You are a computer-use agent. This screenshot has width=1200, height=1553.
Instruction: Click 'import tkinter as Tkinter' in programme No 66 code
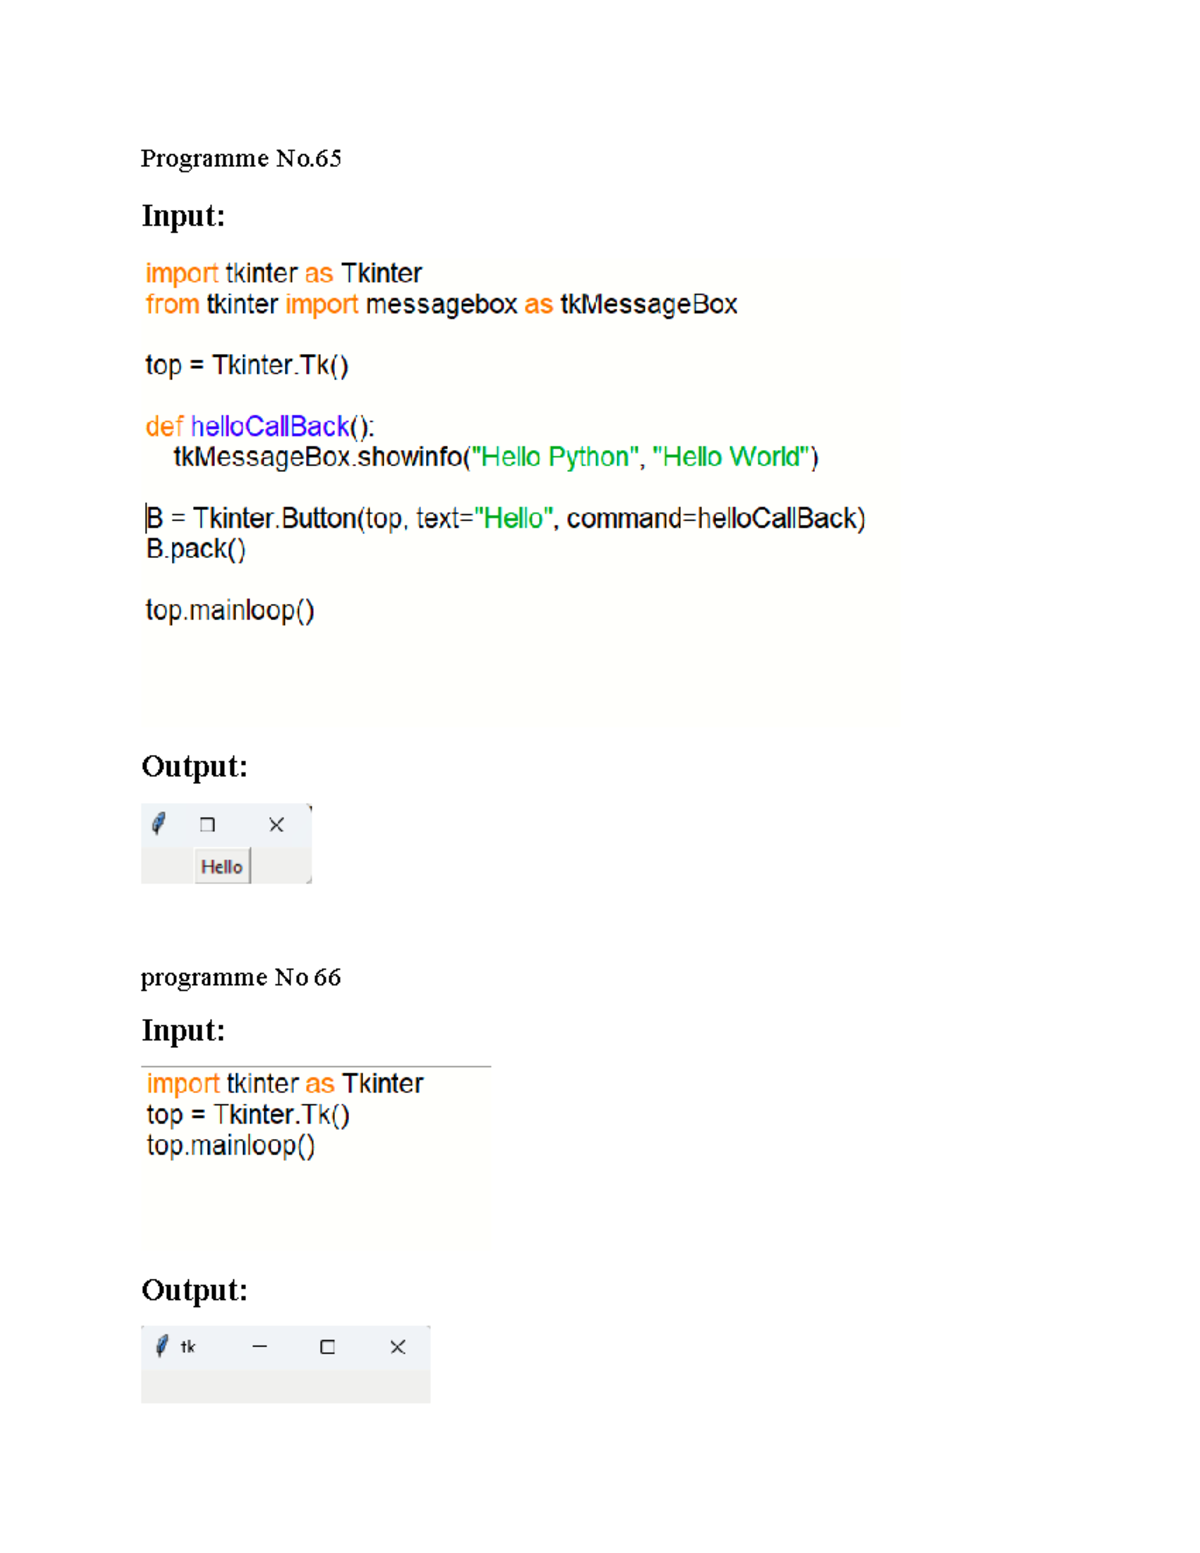pos(285,1083)
